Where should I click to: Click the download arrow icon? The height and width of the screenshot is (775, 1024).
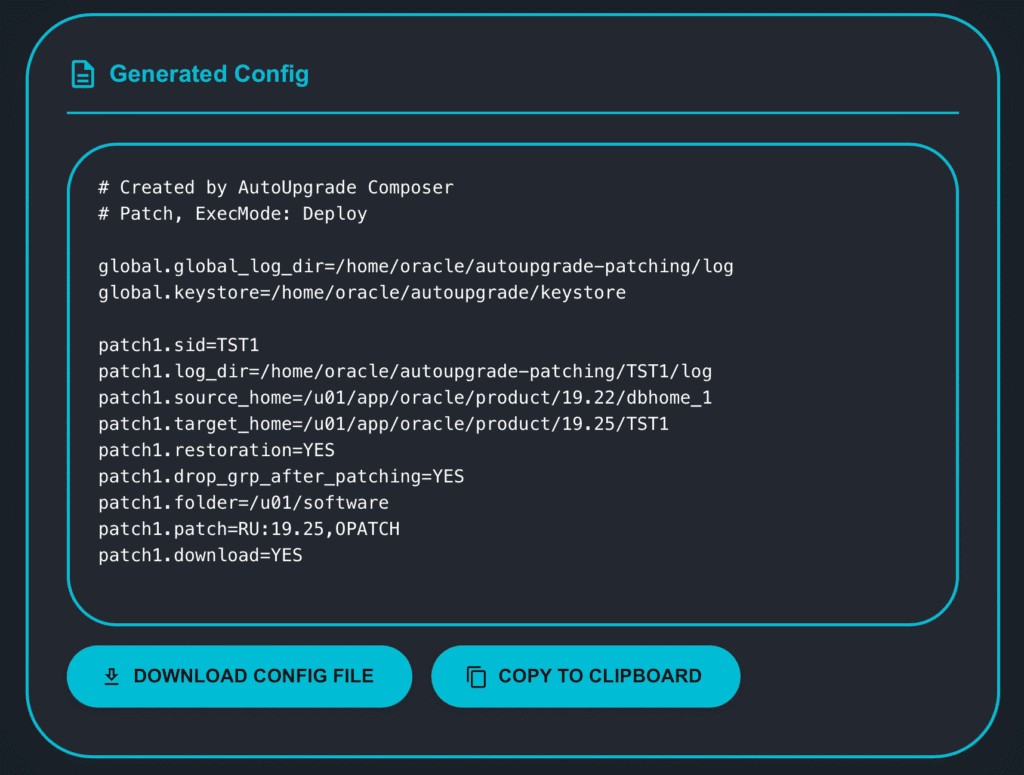point(112,677)
